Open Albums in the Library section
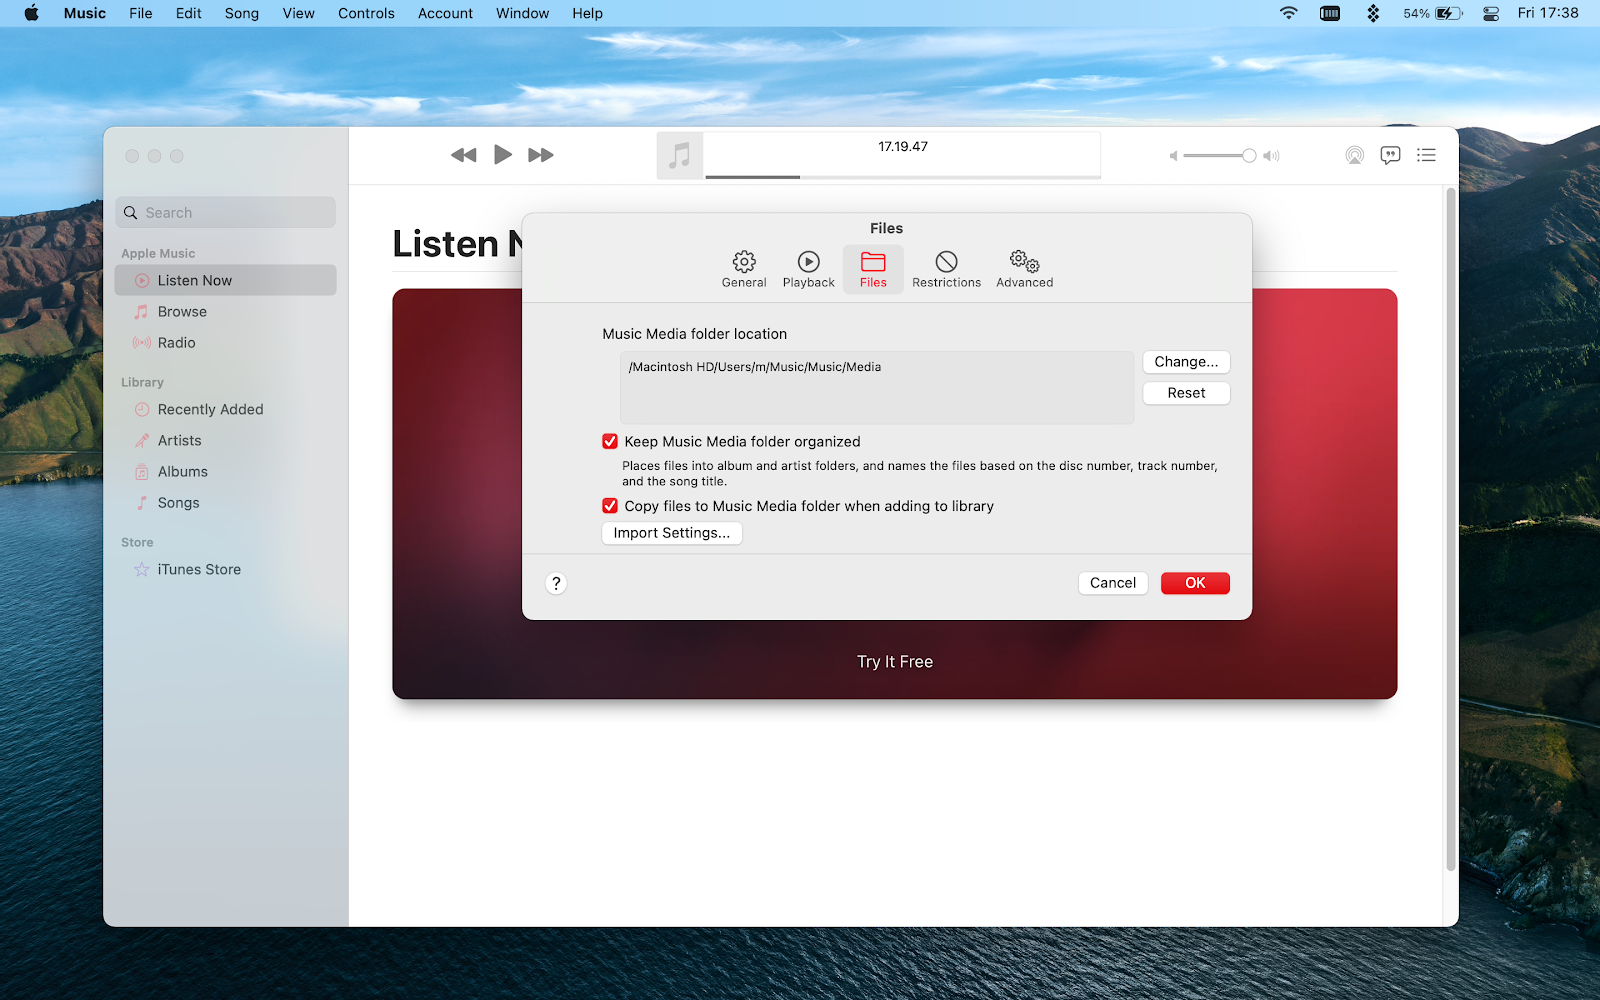 coord(225,472)
